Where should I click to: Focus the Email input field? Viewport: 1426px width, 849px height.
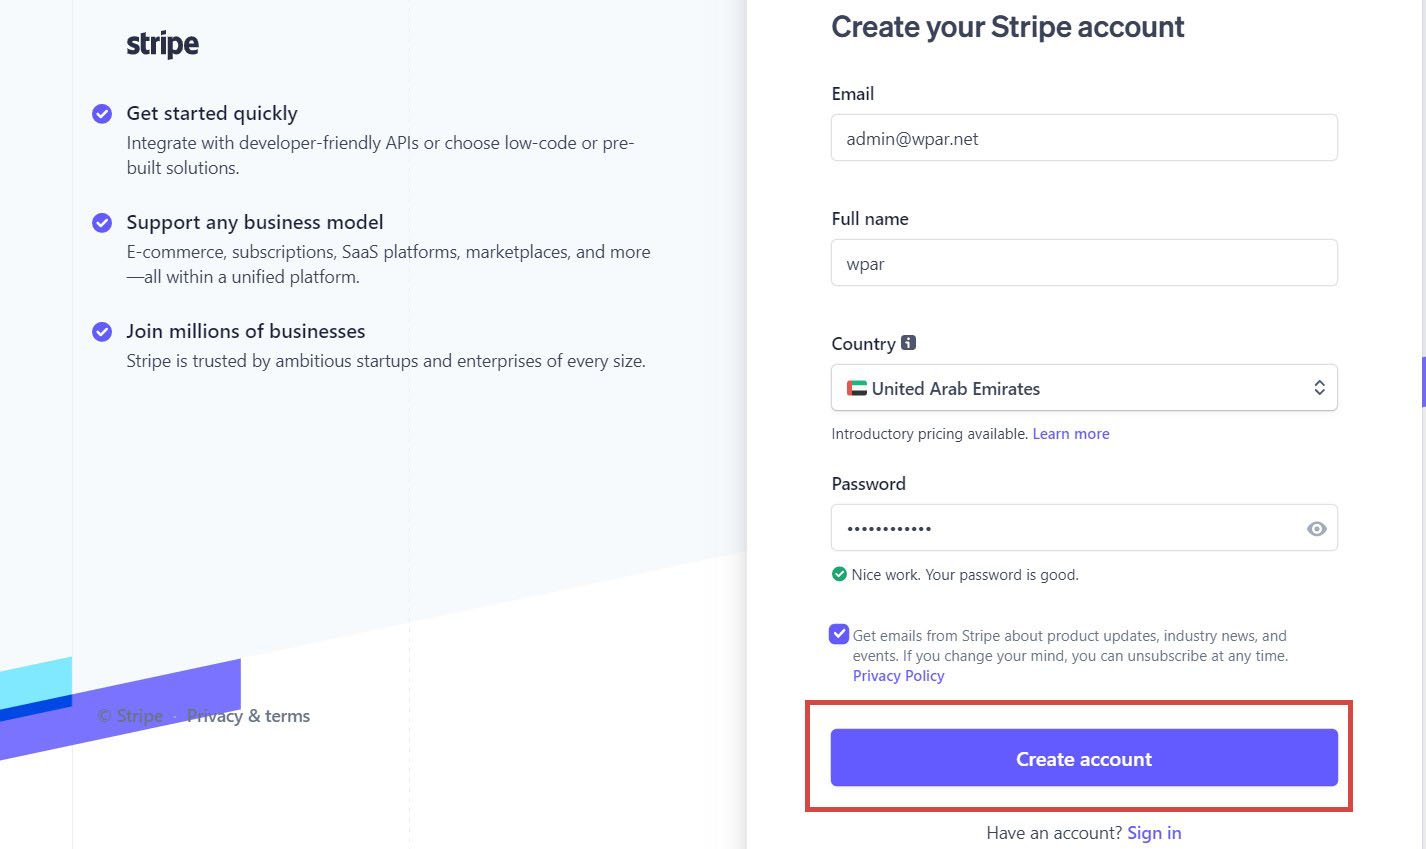(x=1084, y=138)
